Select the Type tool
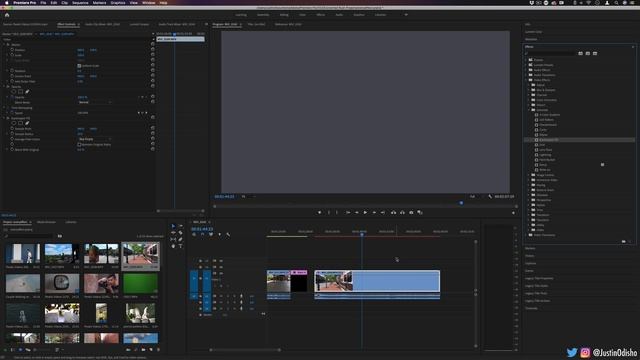The width and height of the screenshot is (640, 360). click(x=180, y=246)
